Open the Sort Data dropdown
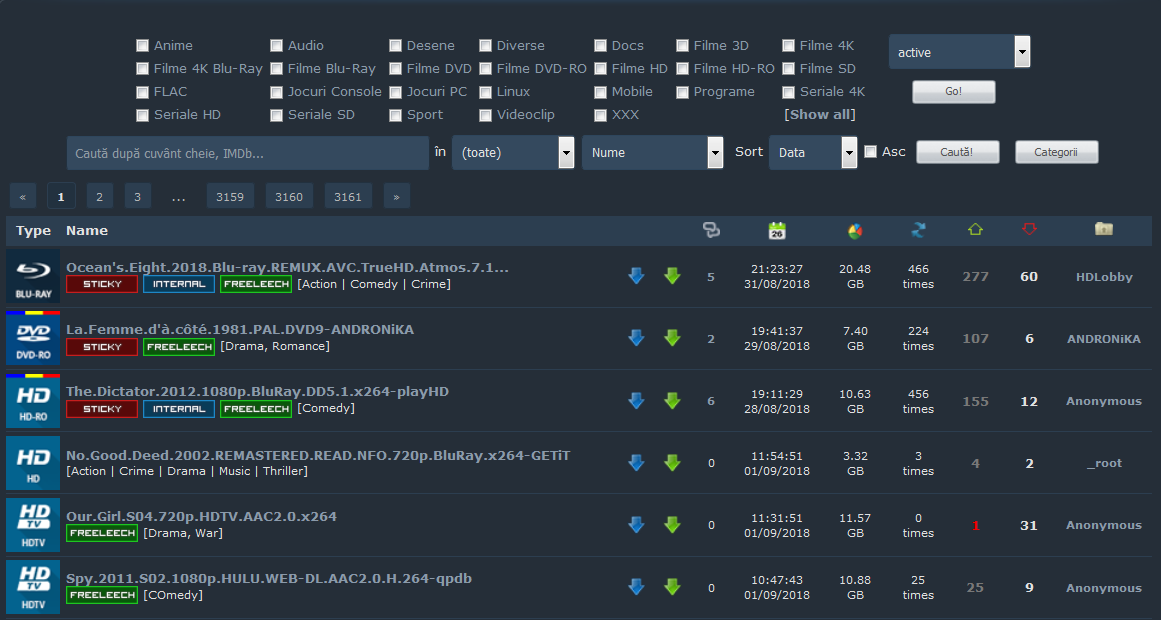The height and width of the screenshot is (620, 1161). tap(813, 153)
